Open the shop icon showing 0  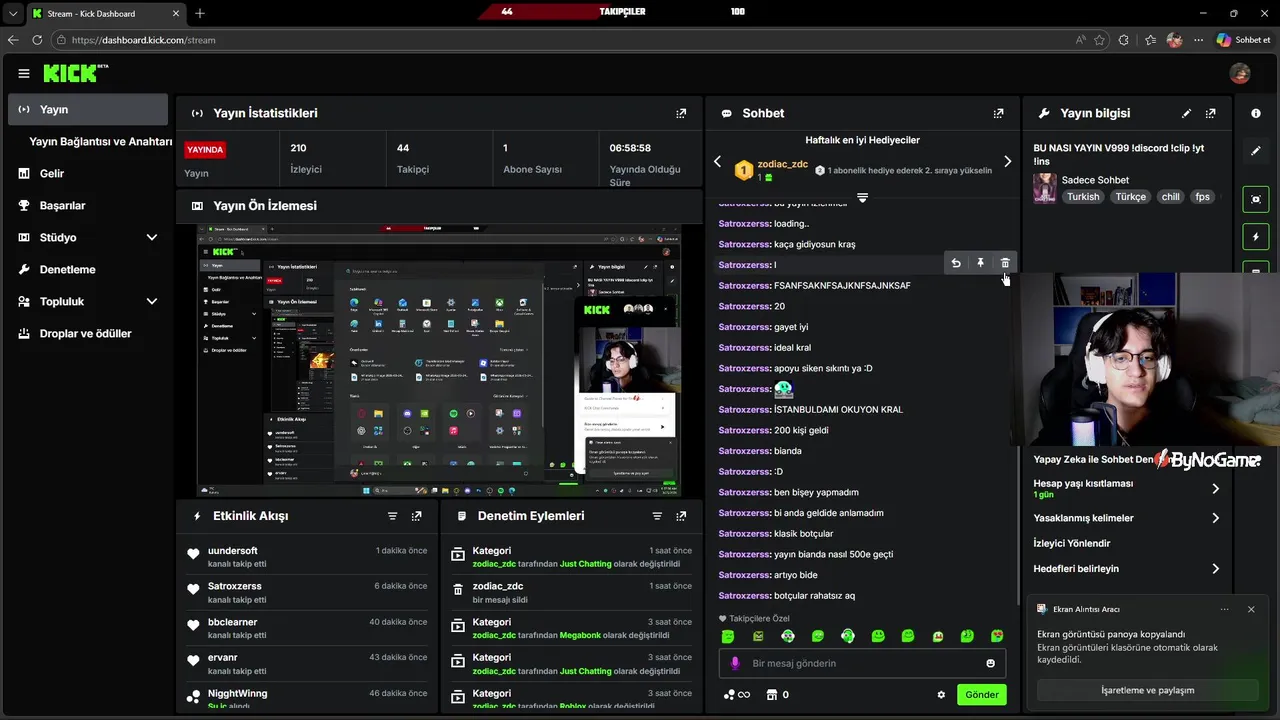(777, 695)
